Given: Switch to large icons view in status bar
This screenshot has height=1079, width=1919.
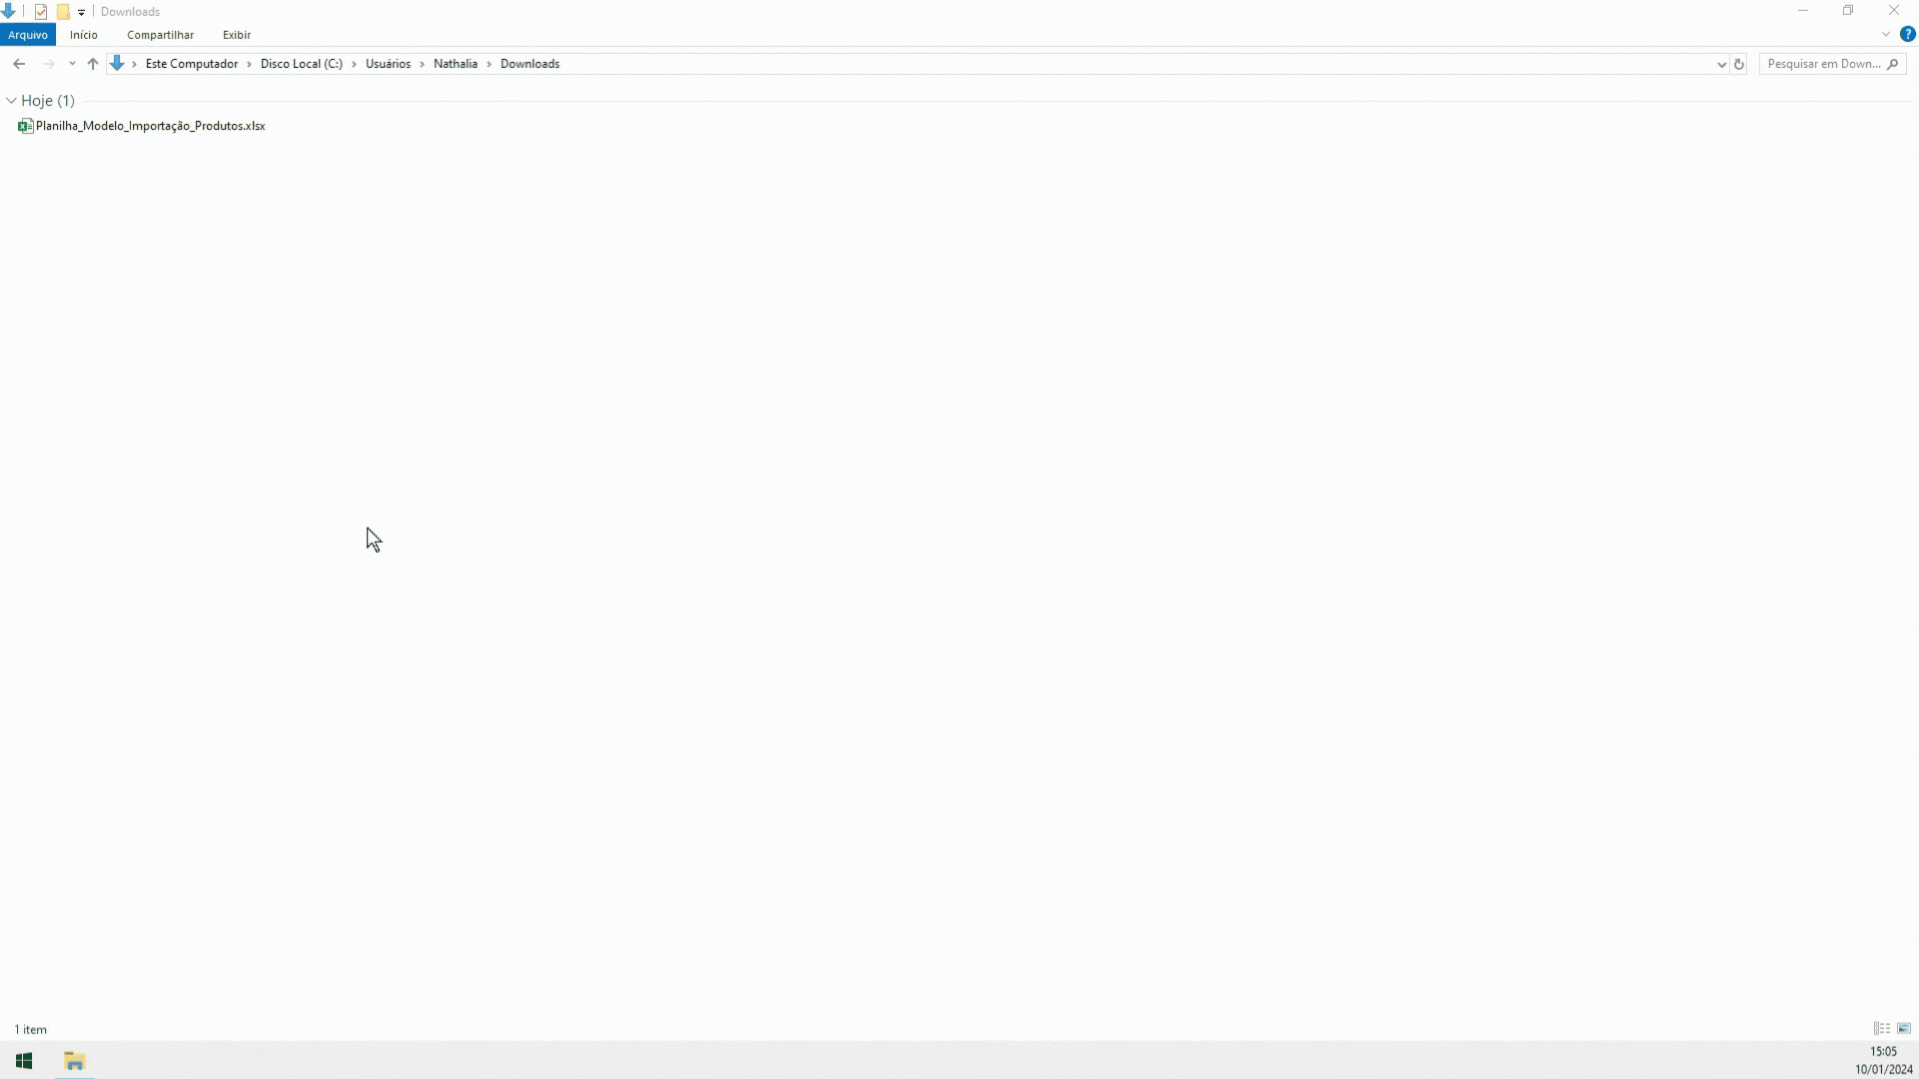Looking at the screenshot, I should (x=1904, y=1029).
